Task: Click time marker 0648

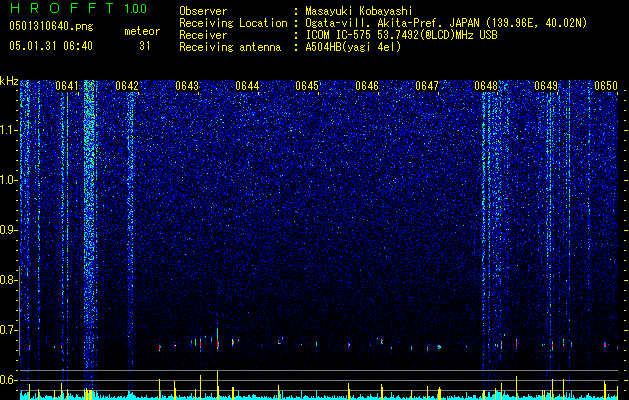Action: [x=486, y=86]
